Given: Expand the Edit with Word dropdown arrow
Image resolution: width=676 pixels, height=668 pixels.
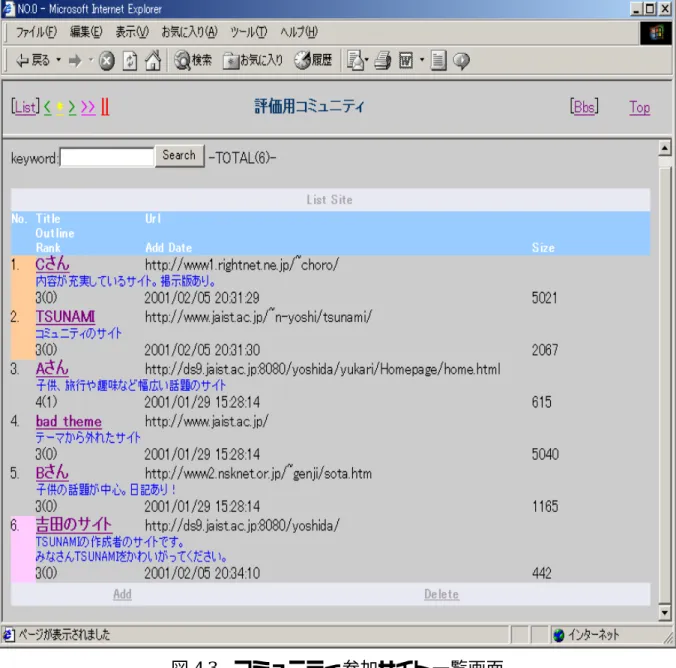Looking at the screenshot, I should 422,60.
